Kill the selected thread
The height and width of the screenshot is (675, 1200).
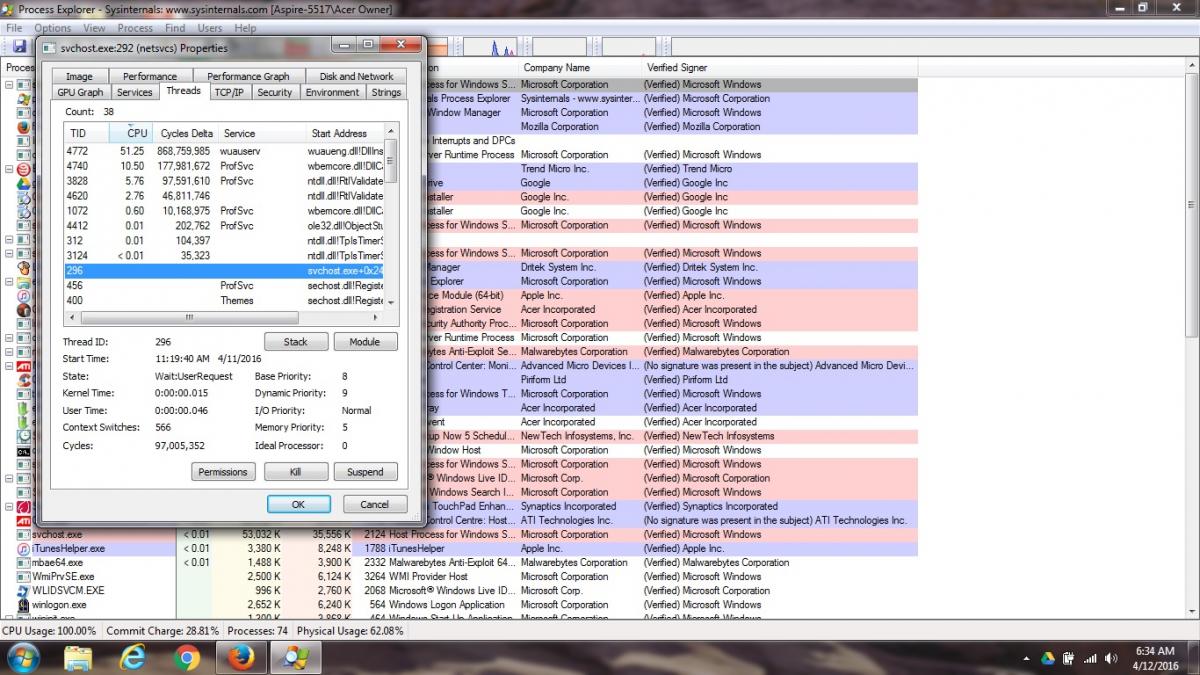pos(296,472)
